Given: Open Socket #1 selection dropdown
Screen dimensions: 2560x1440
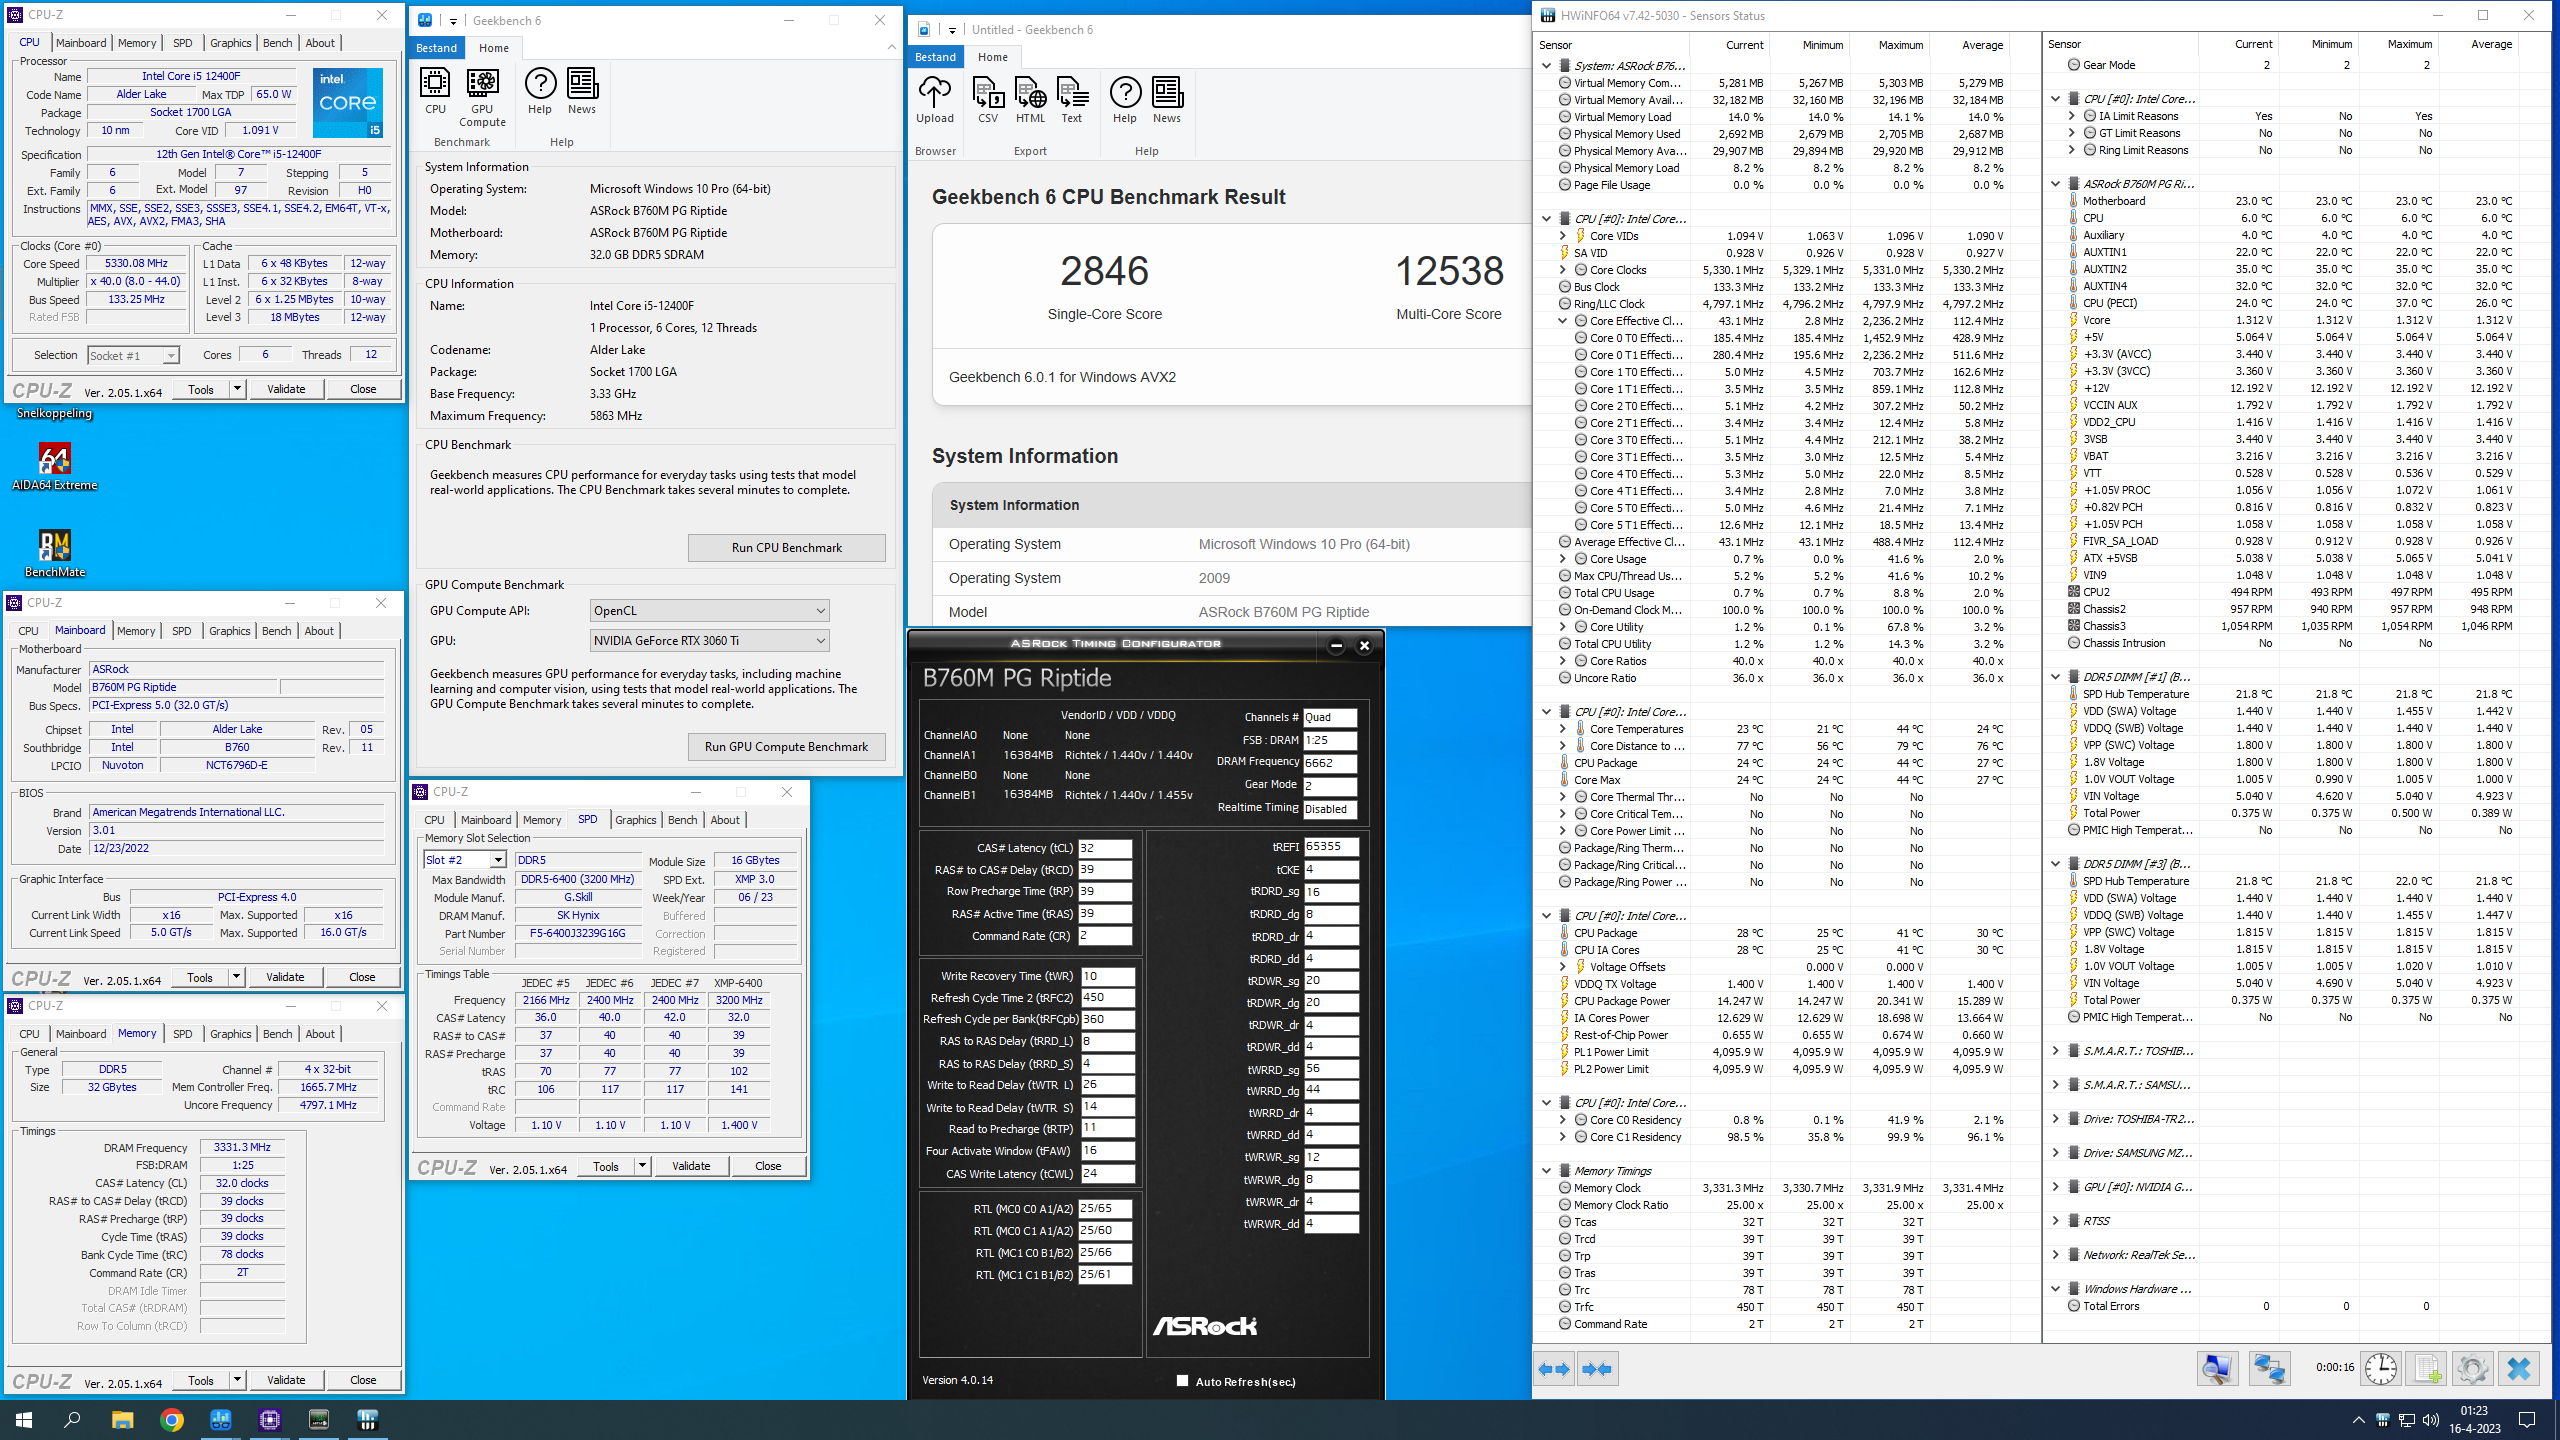Looking at the screenshot, I should click(x=132, y=355).
